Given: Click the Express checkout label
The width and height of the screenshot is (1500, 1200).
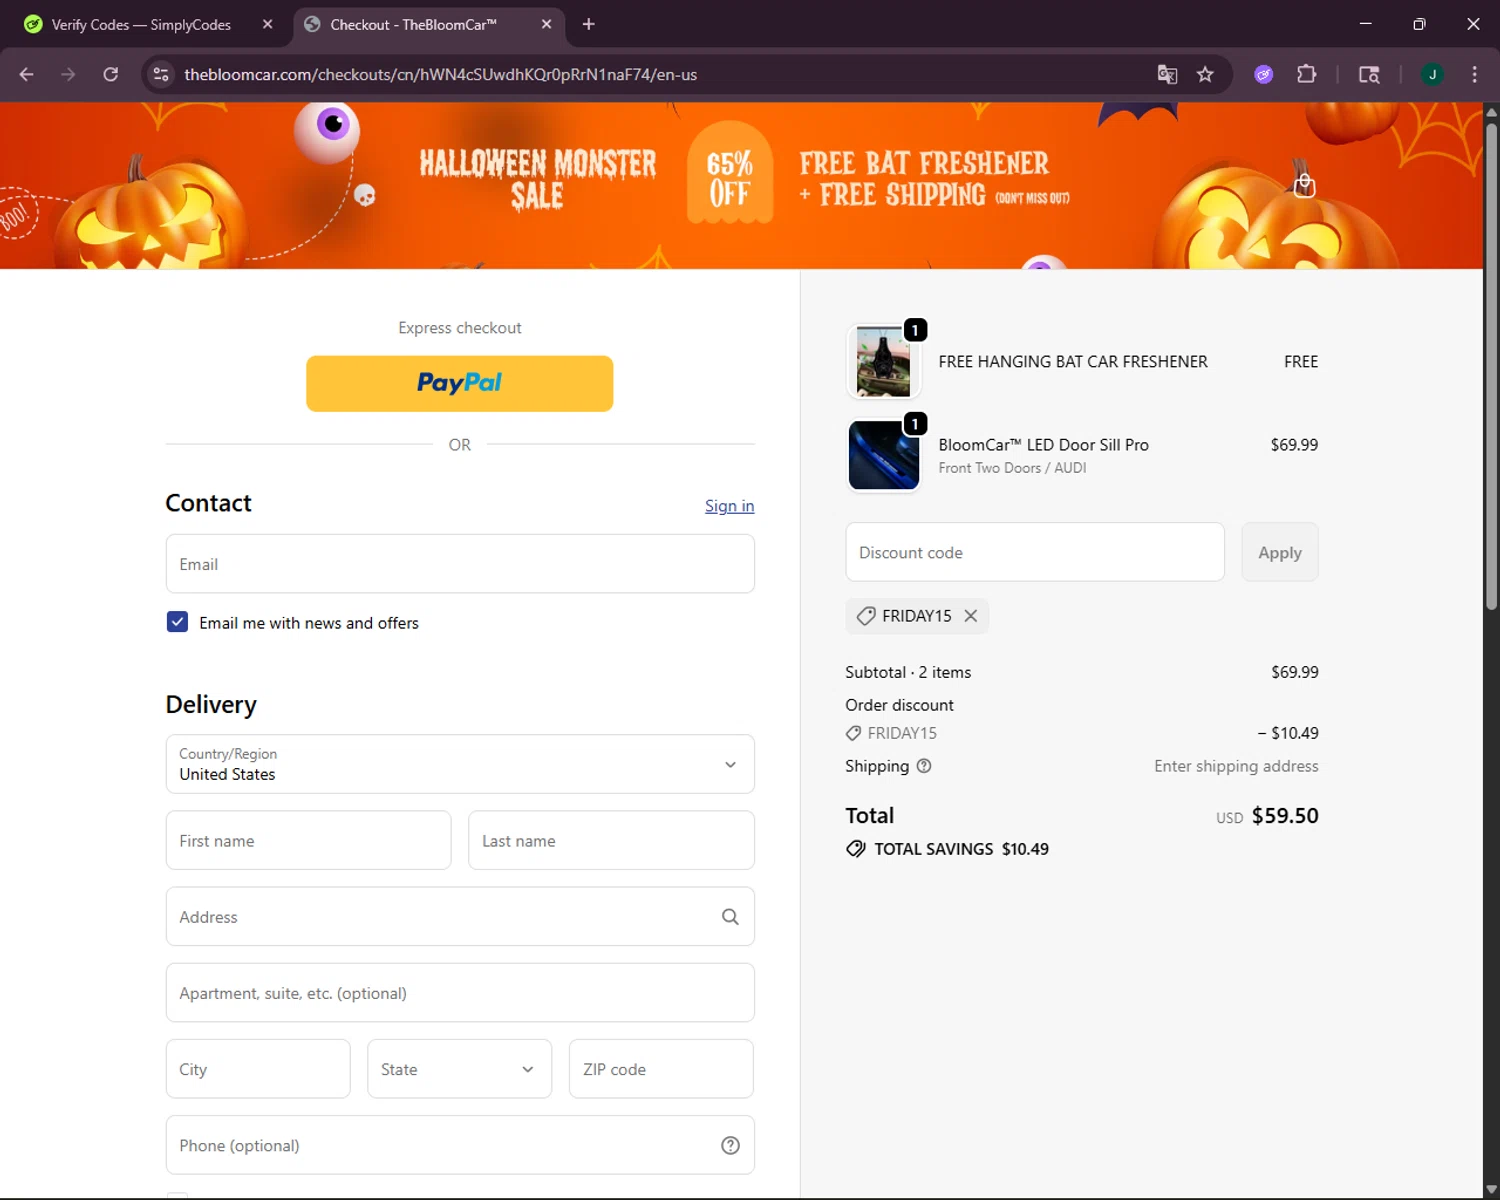Looking at the screenshot, I should coord(460,328).
